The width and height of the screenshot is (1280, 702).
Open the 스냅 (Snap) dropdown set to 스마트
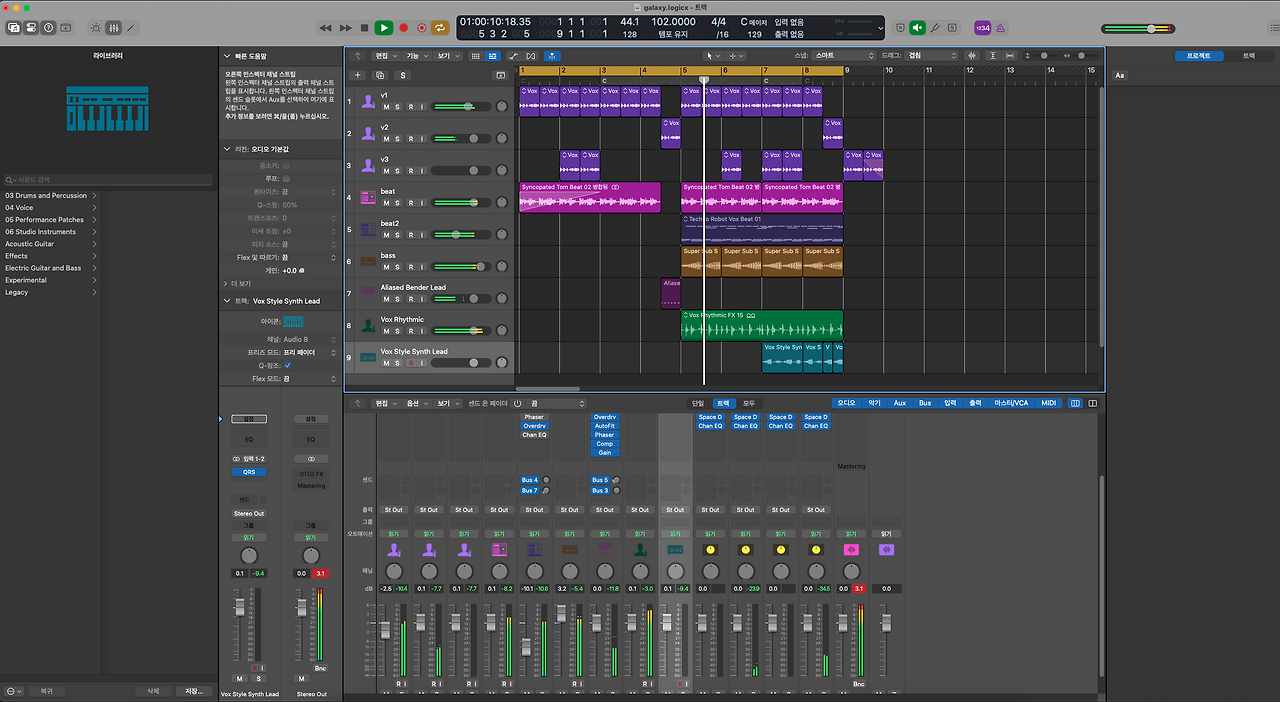pos(841,56)
